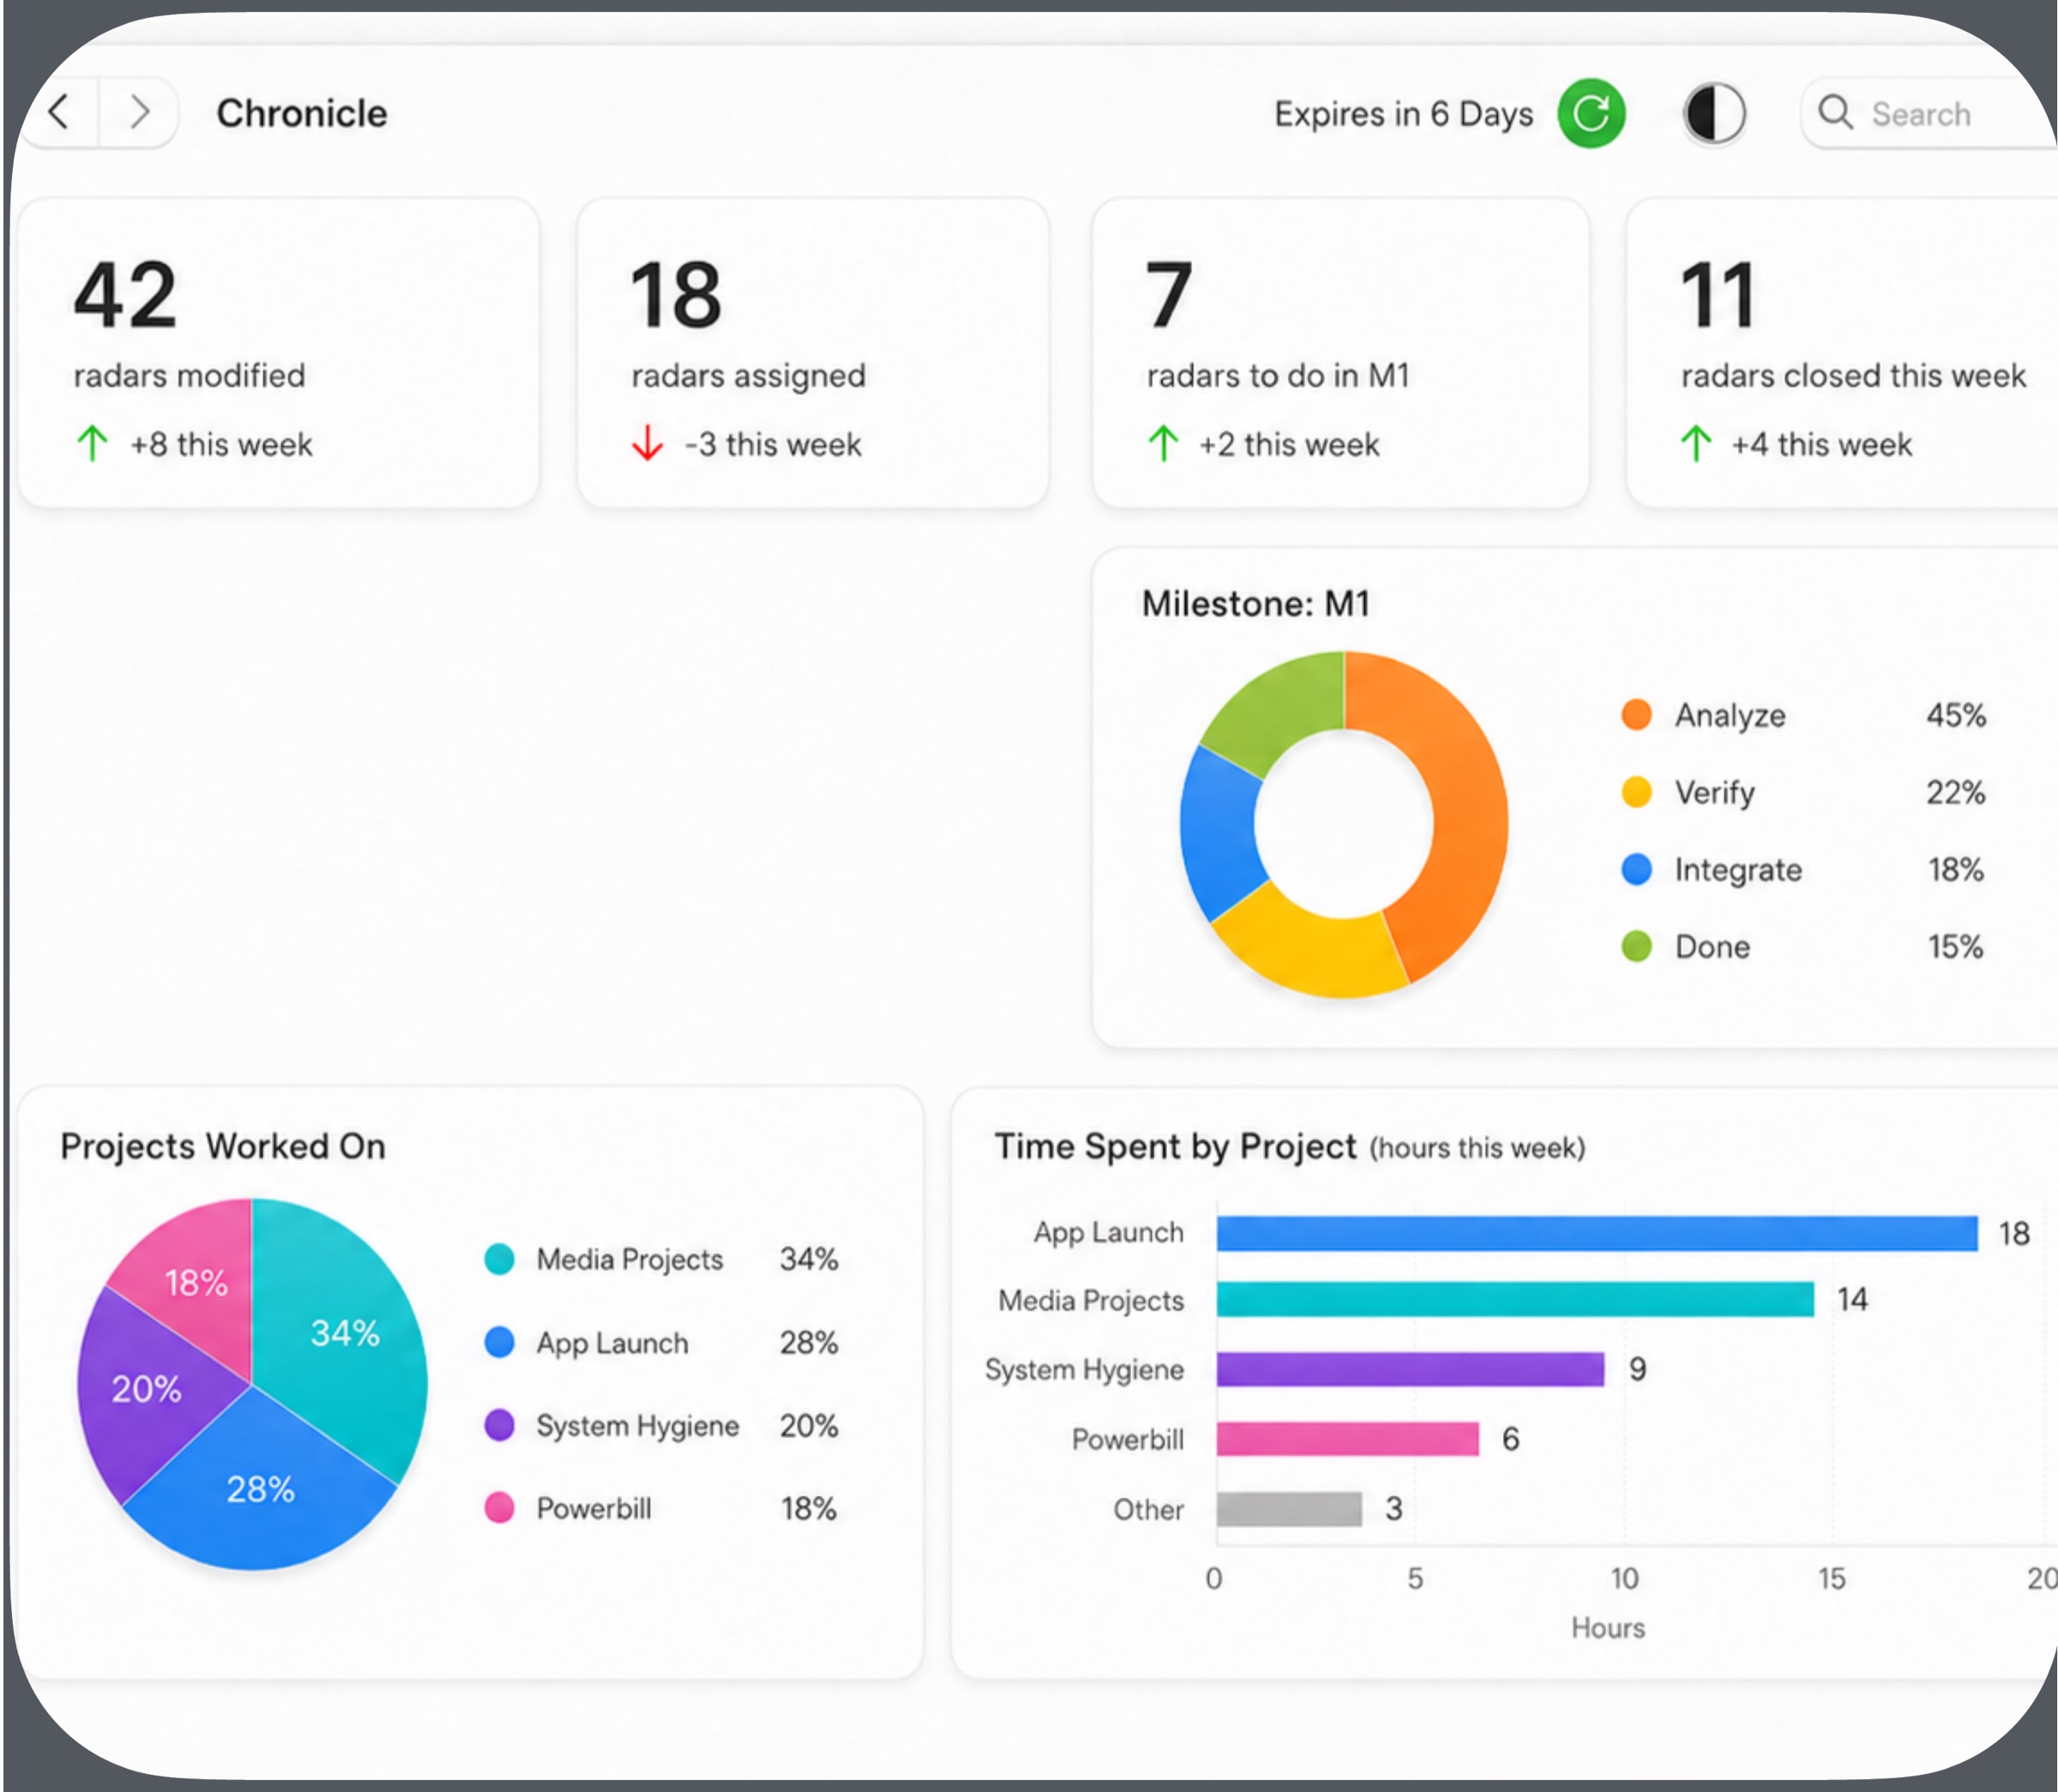Click 'Expires in 6 Days' text

pos(1403,114)
